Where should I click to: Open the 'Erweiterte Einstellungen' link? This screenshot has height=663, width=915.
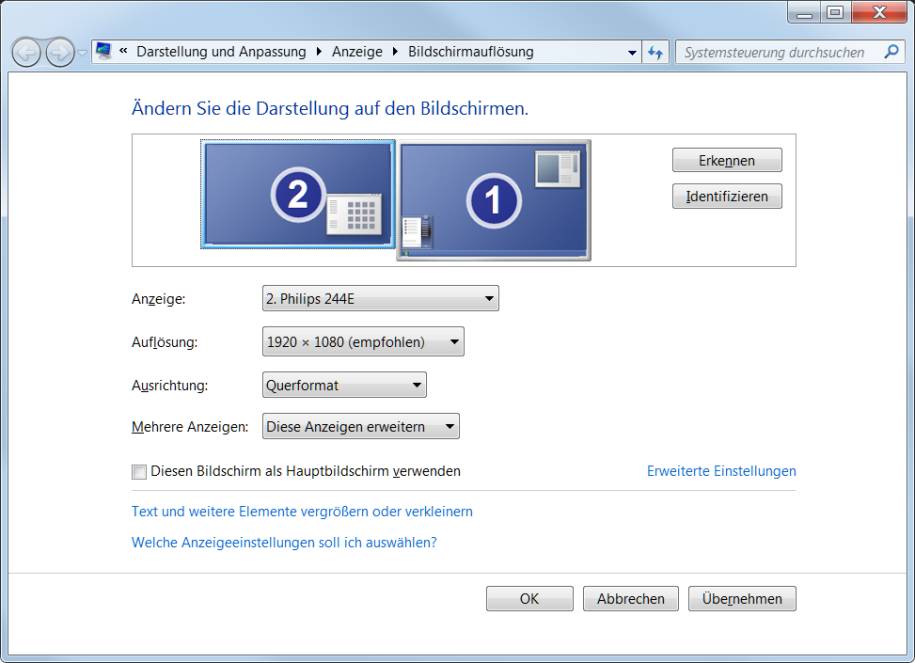coord(721,471)
